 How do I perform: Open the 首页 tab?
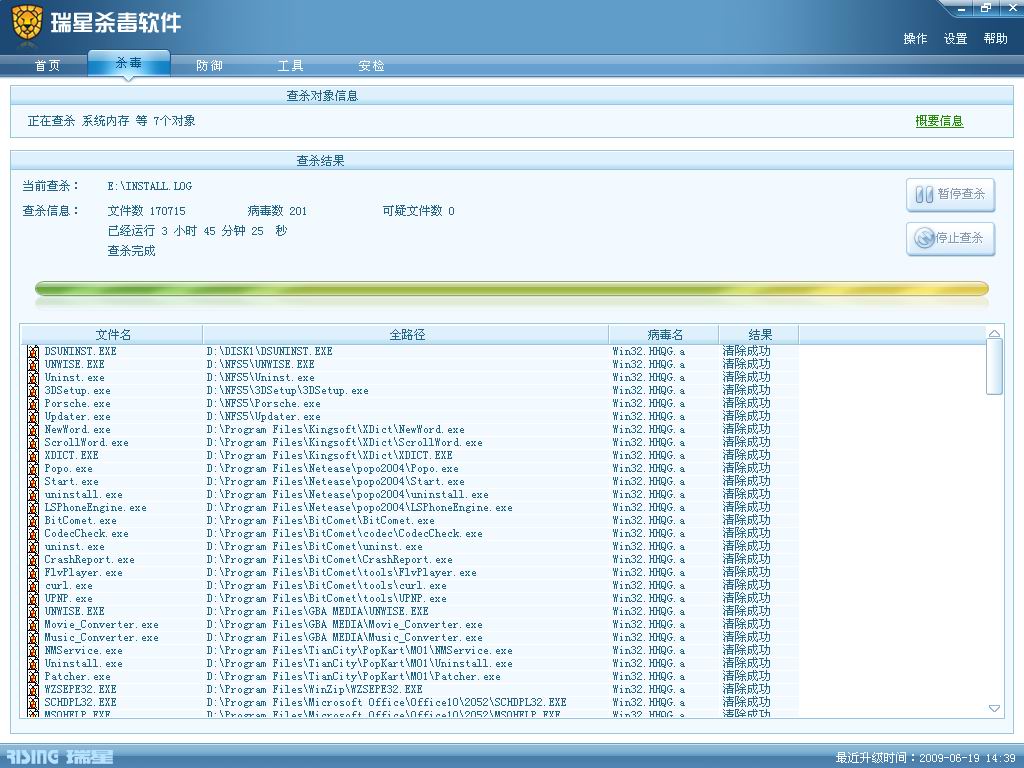(x=47, y=66)
